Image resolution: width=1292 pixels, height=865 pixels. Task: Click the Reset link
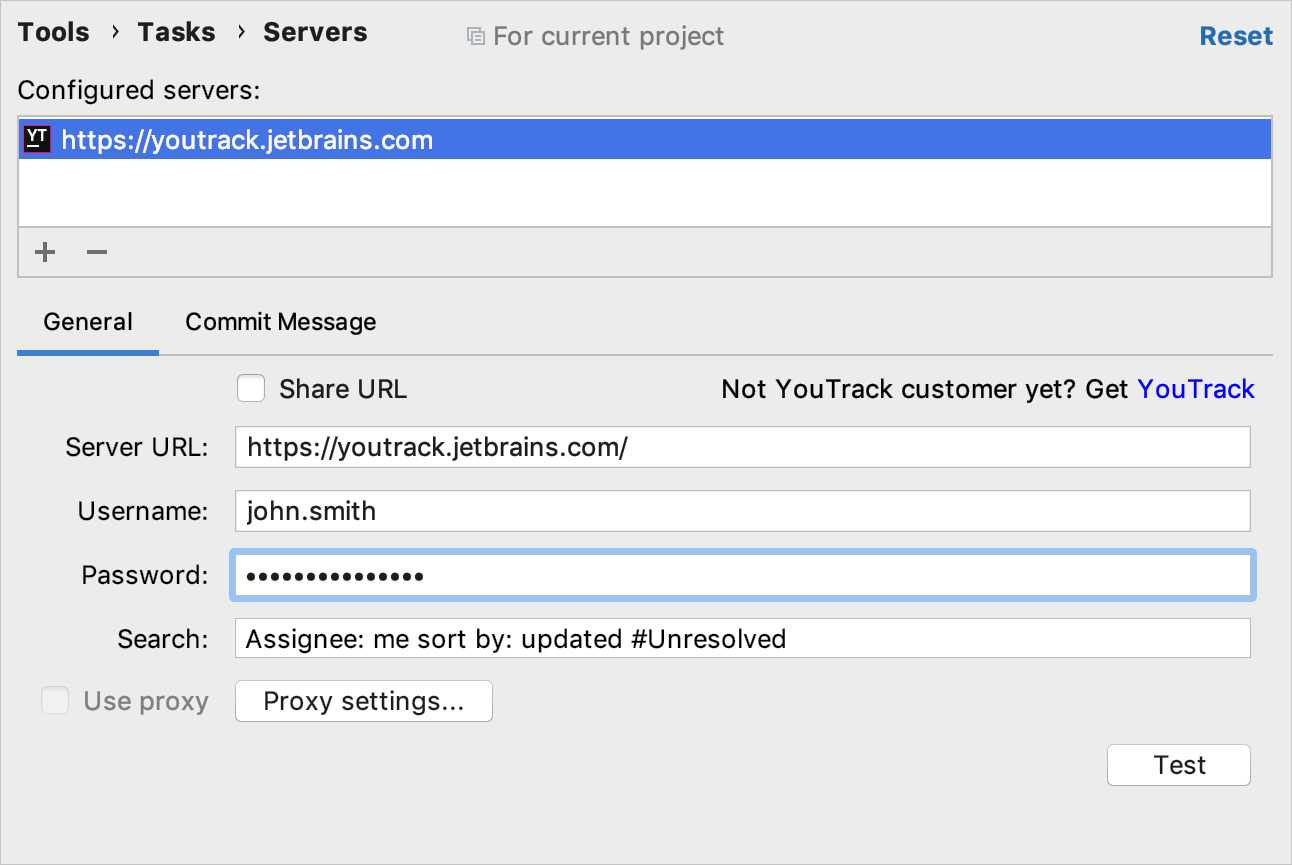1236,36
